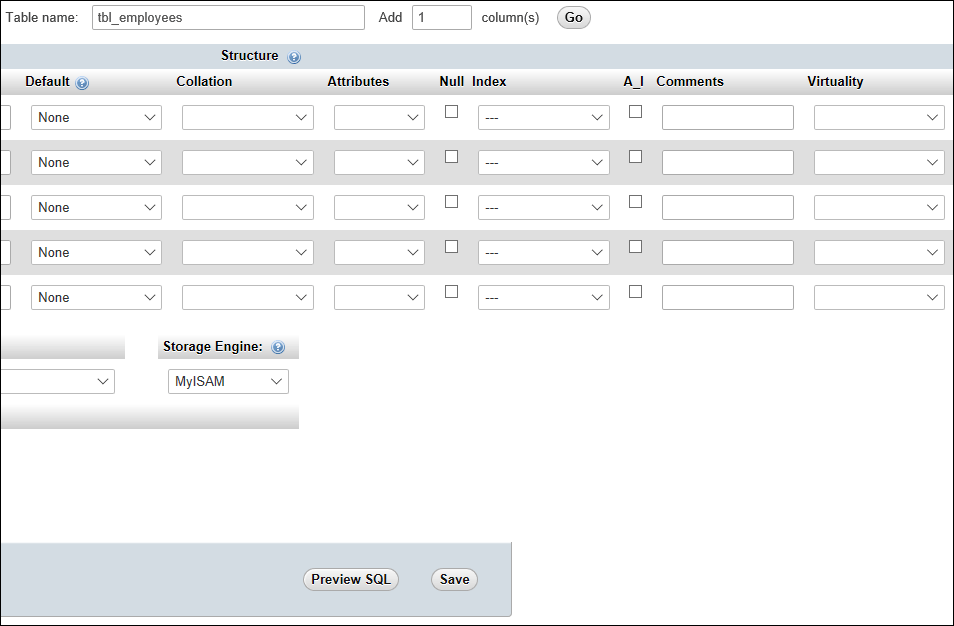The width and height of the screenshot is (954, 626).
Task: Select the Comments field in the fifth row
Action: (x=727, y=298)
